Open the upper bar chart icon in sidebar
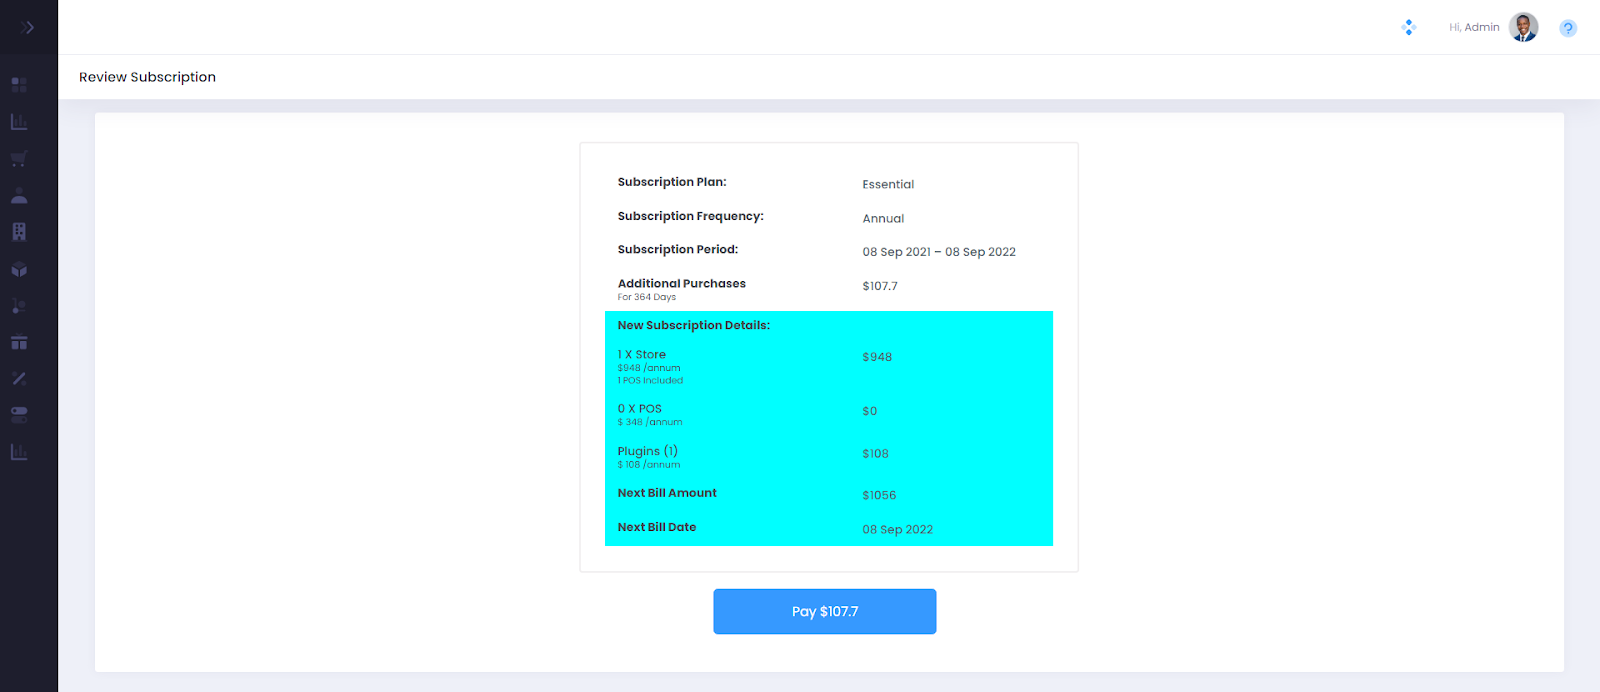The image size is (1600, 692). coord(19,122)
